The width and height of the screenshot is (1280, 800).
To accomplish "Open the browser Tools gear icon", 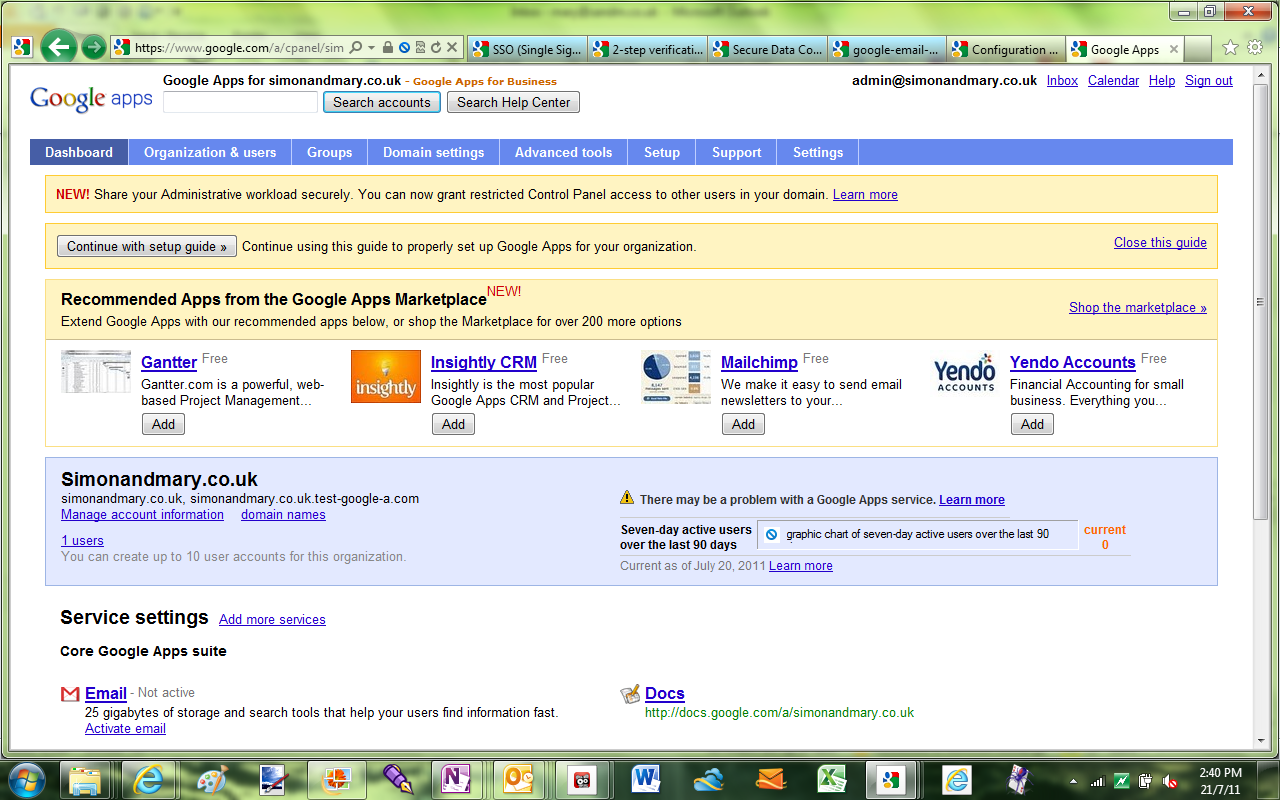I will (1255, 47).
